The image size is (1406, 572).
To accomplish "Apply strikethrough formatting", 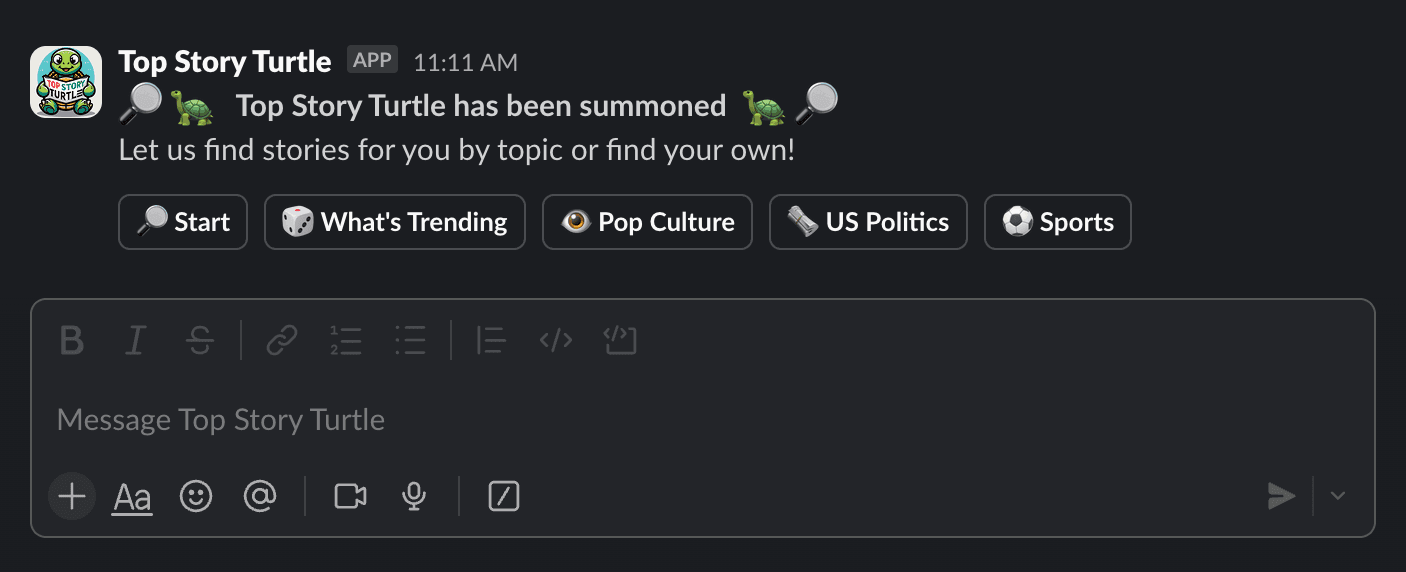I will (x=199, y=341).
